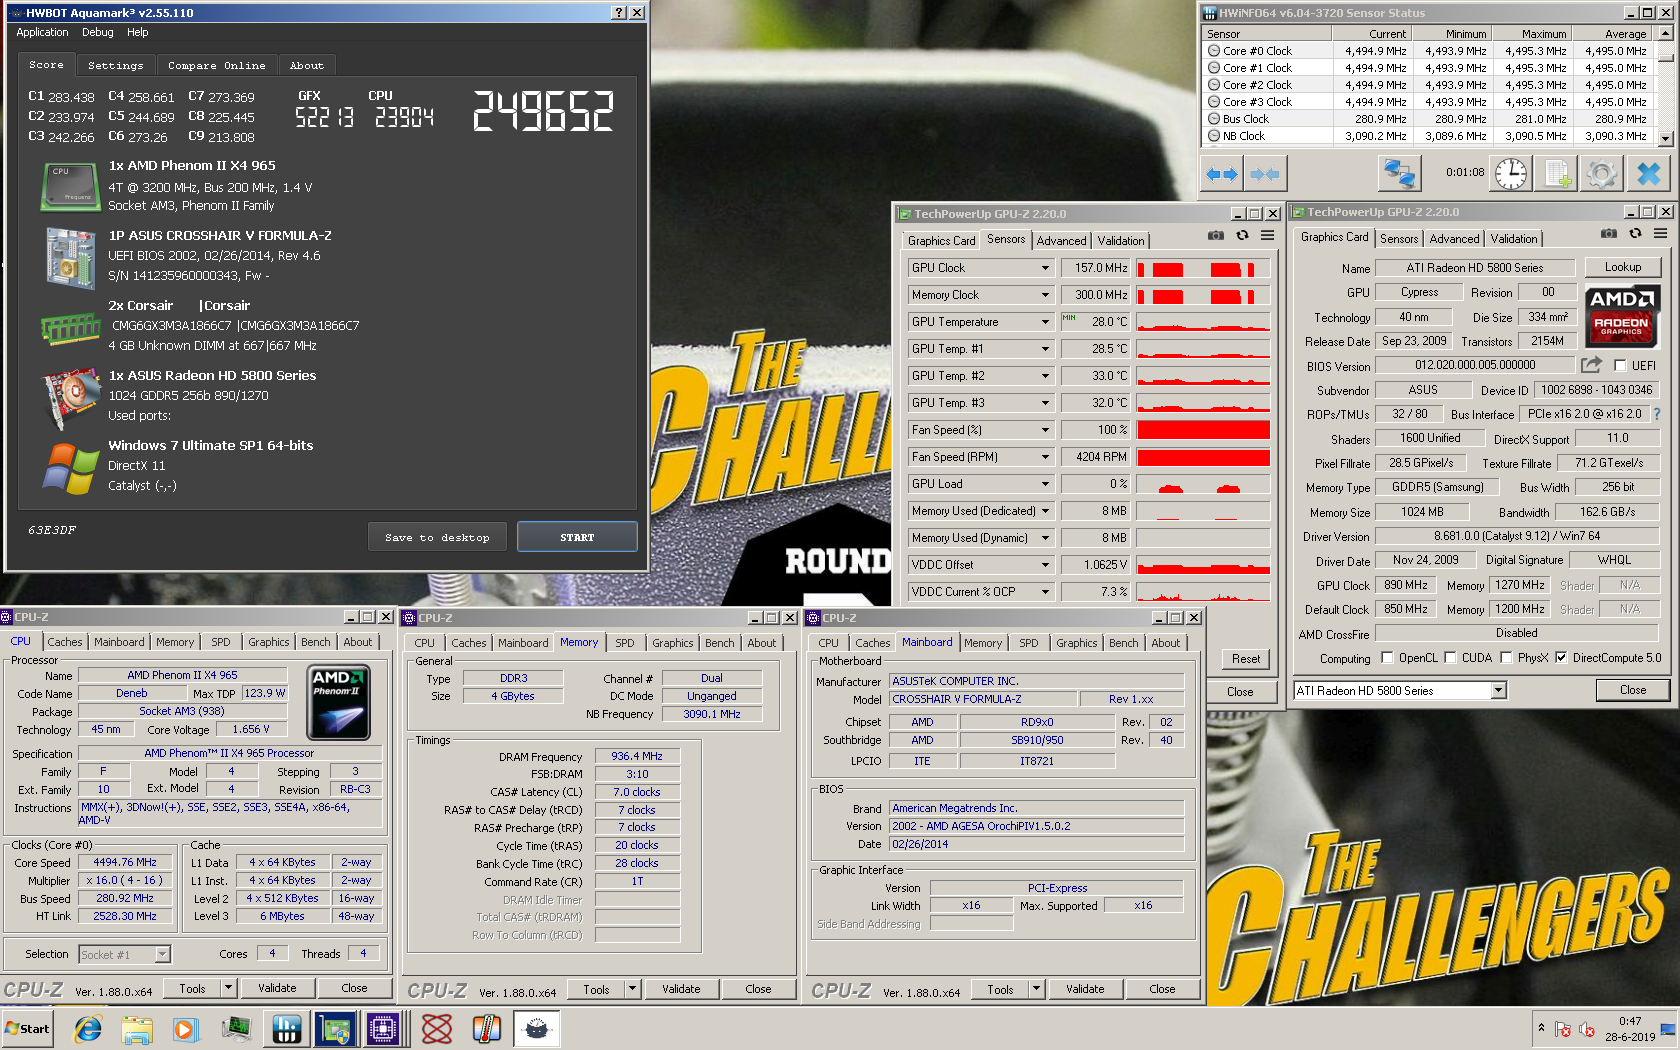Image resolution: width=1680 pixels, height=1050 pixels.
Task: Open Fan Speed (RPM) sensor dropdown
Action: click(1046, 457)
